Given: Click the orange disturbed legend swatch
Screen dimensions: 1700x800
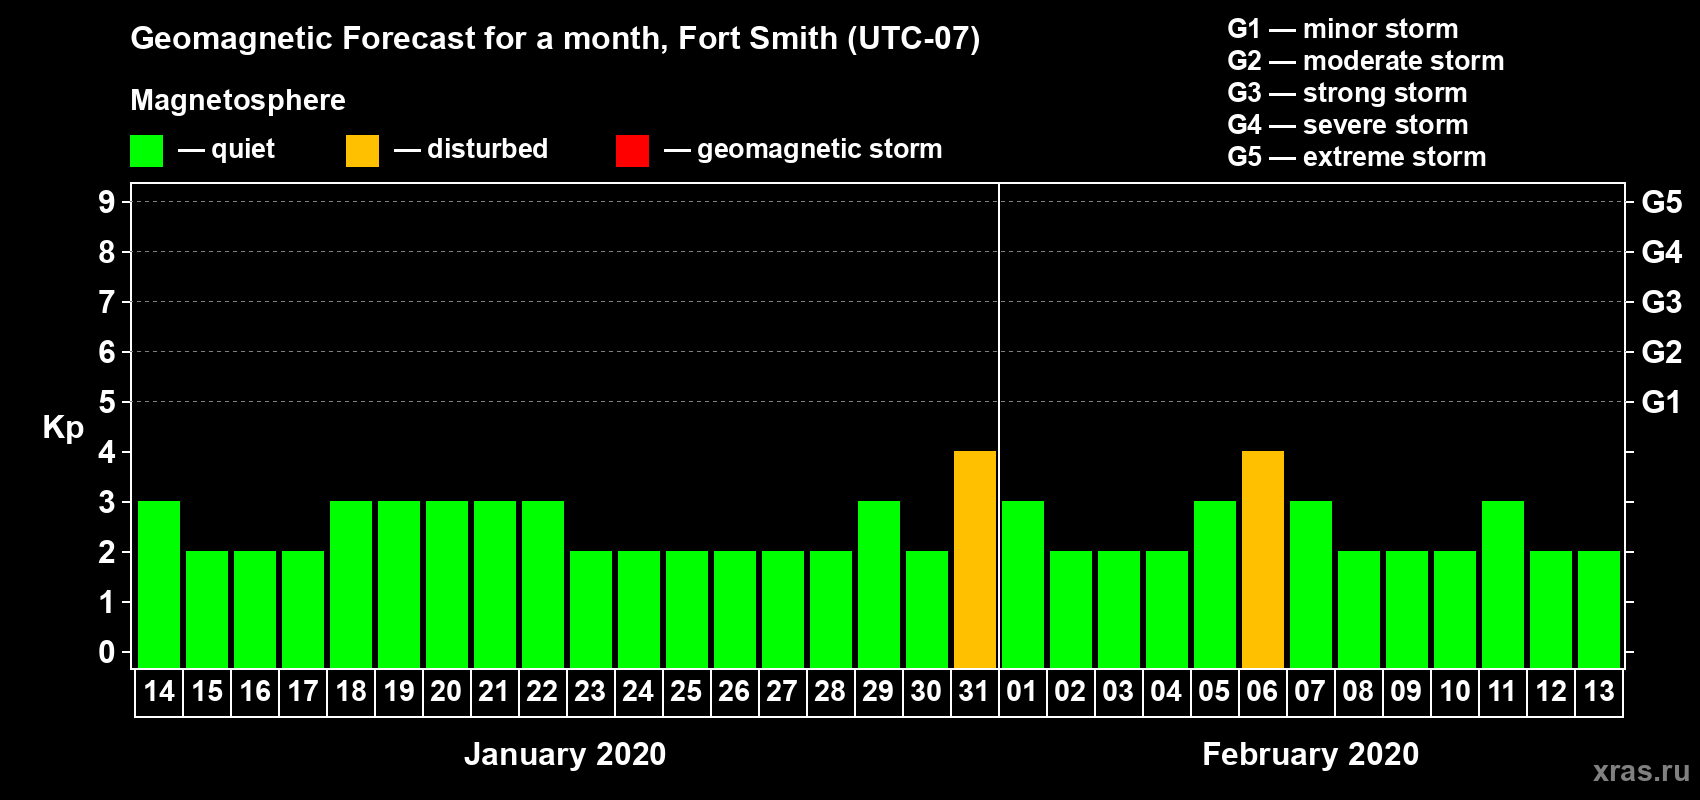Looking at the screenshot, I should 362,151.
